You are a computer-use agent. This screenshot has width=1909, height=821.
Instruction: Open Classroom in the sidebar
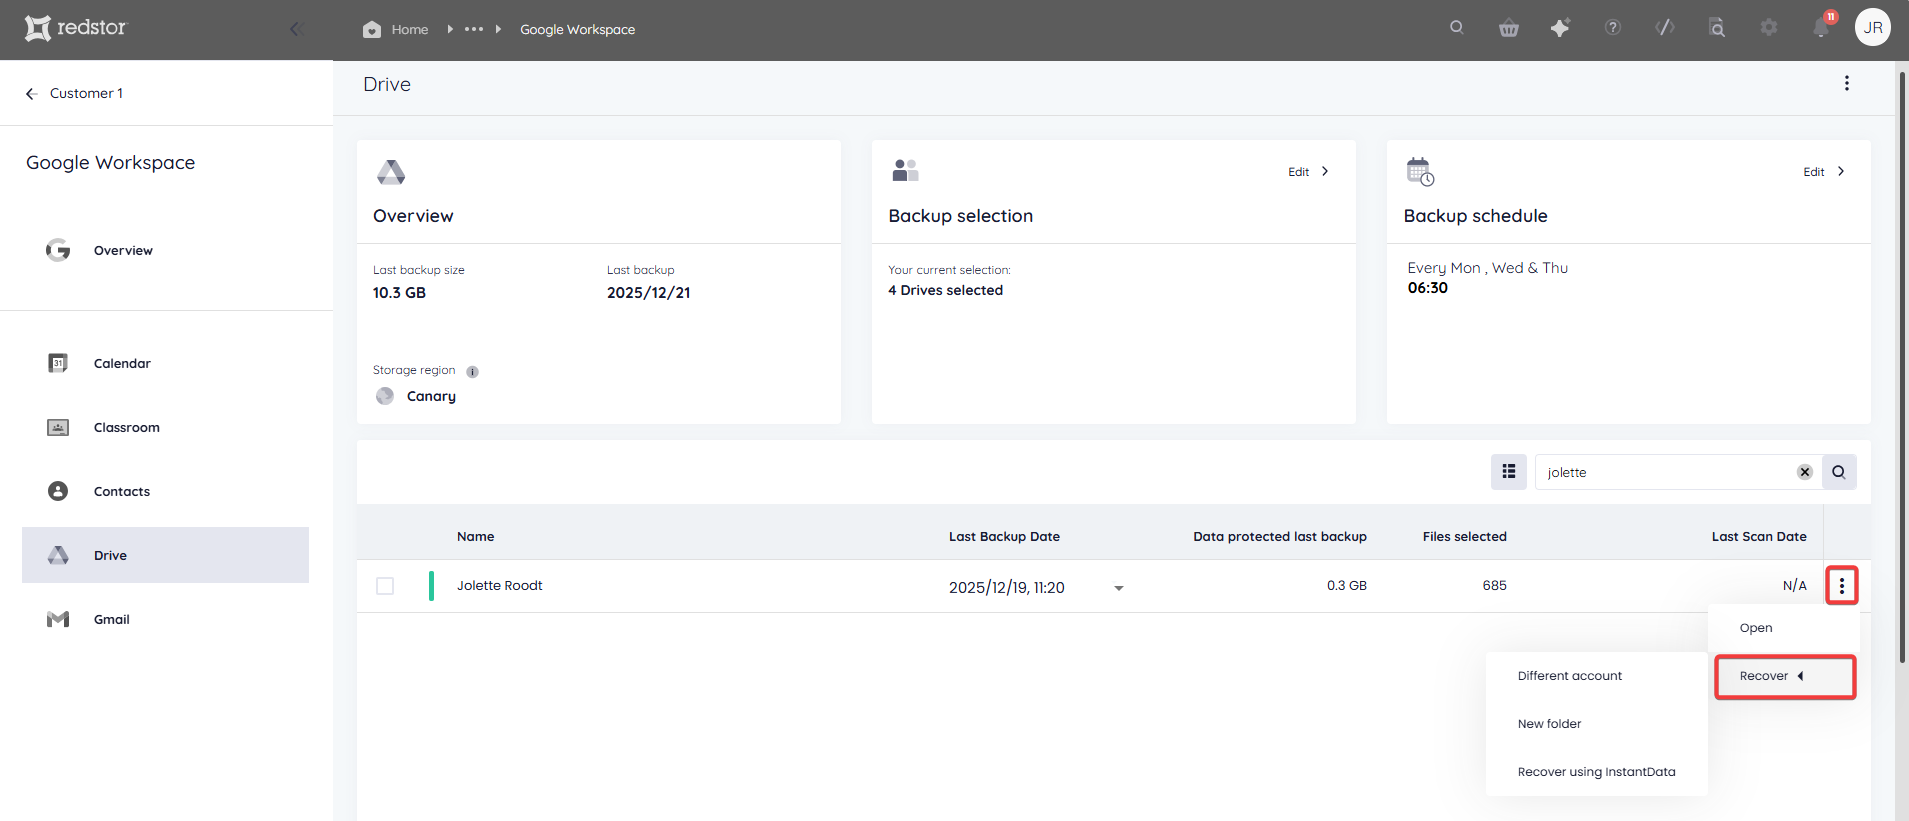165,427
